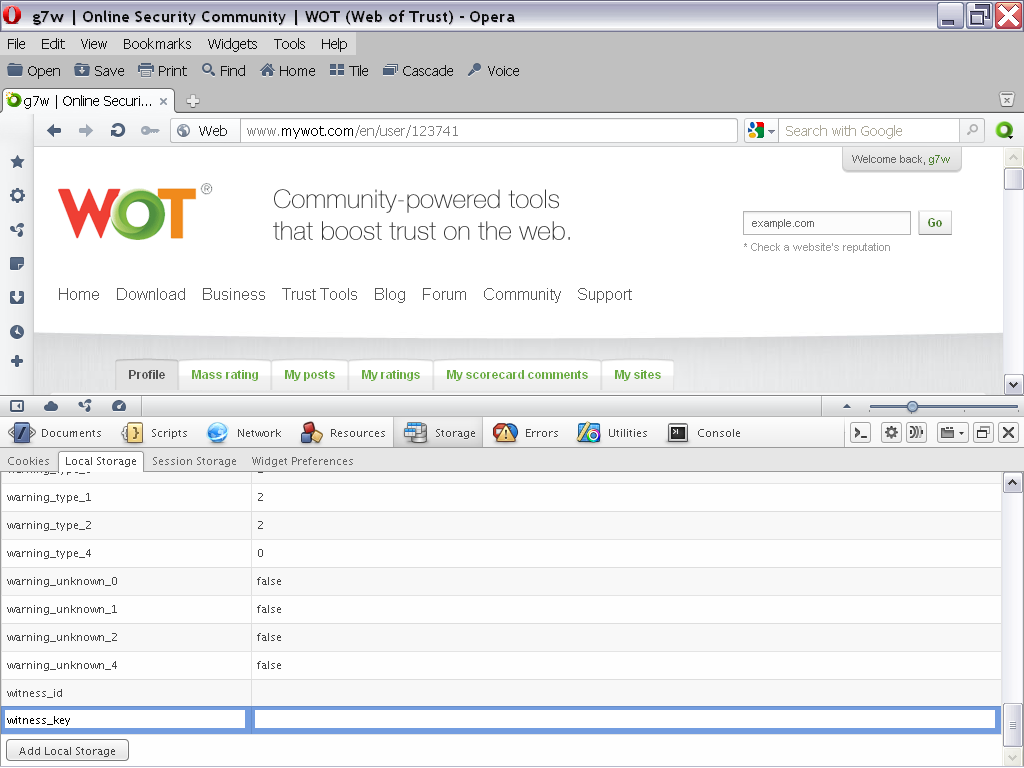Close the g7w Online Security tab
1024x768 pixels.
[163, 101]
